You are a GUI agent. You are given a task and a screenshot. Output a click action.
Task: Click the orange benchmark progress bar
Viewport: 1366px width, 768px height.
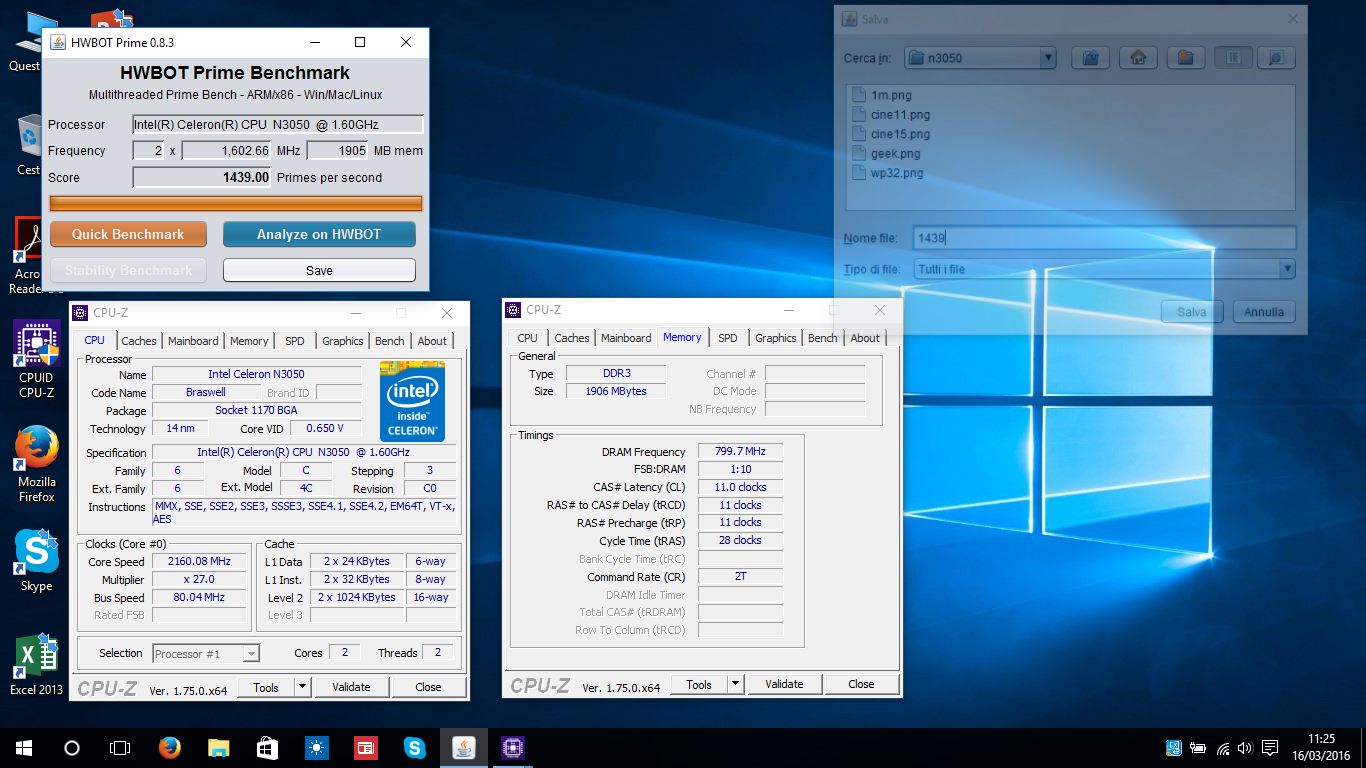pyautogui.click(x=236, y=204)
